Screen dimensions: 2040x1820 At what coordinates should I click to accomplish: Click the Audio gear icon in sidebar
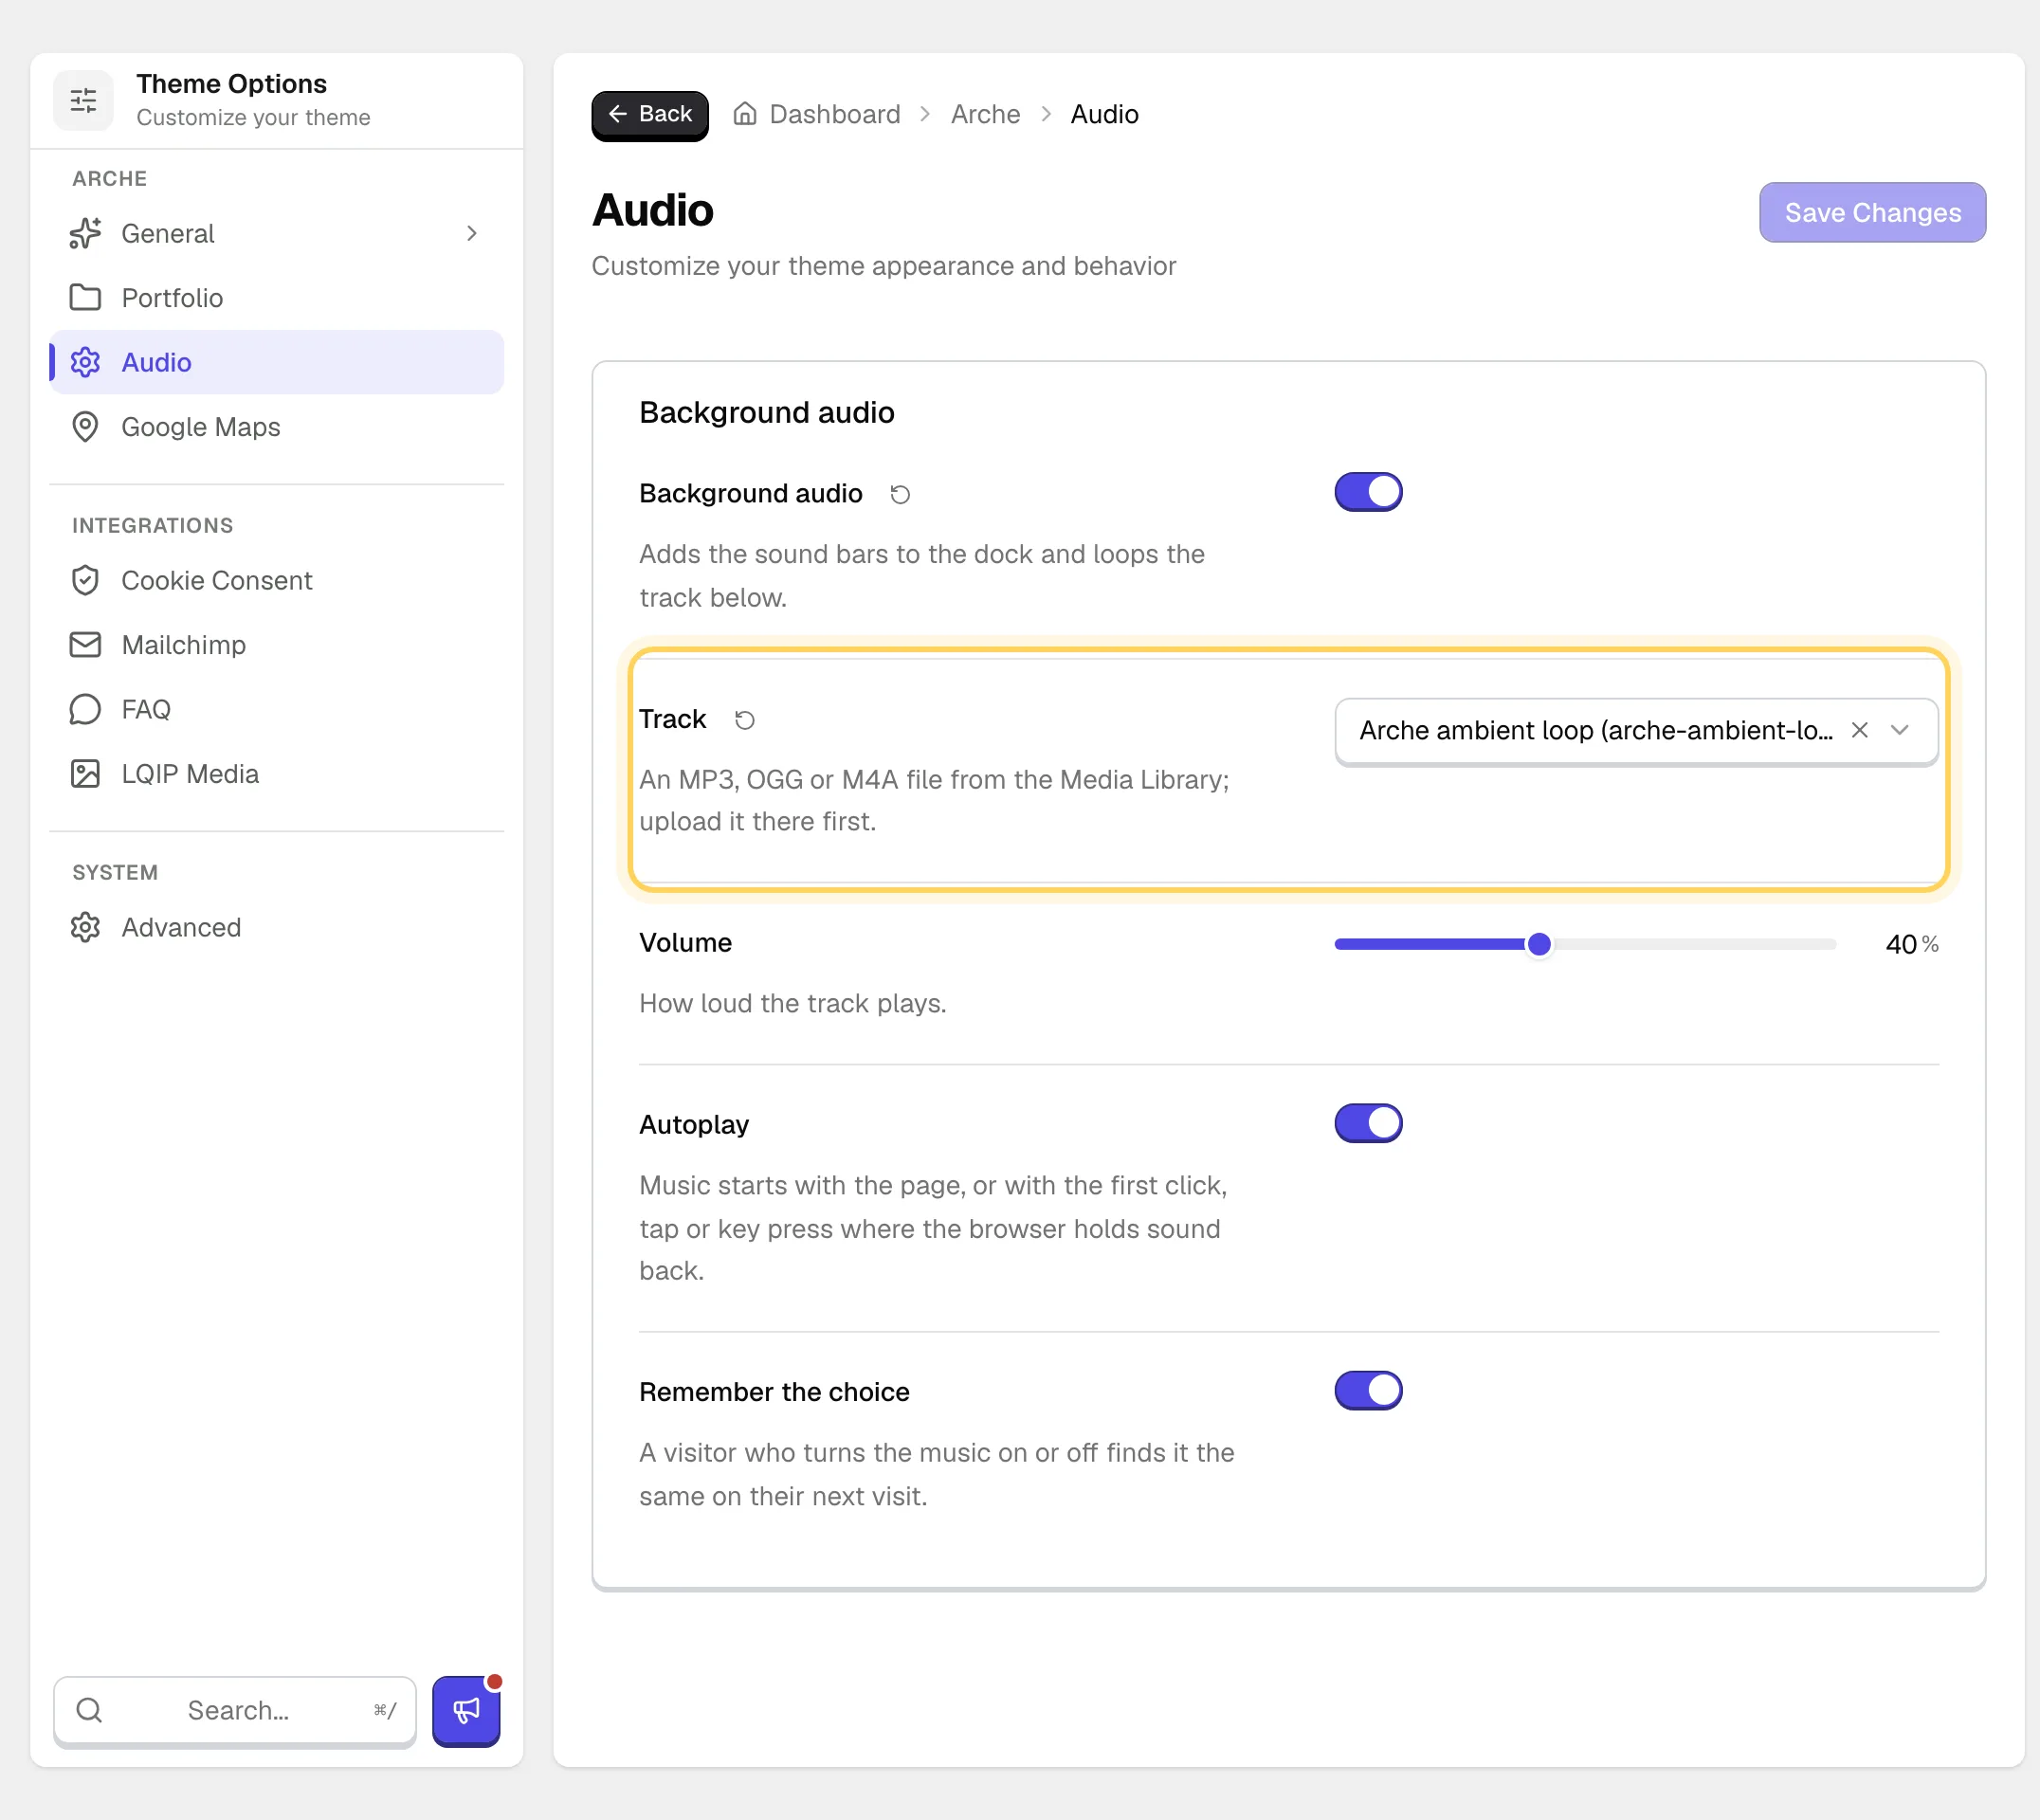pyautogui.click(x=85, y=362)
